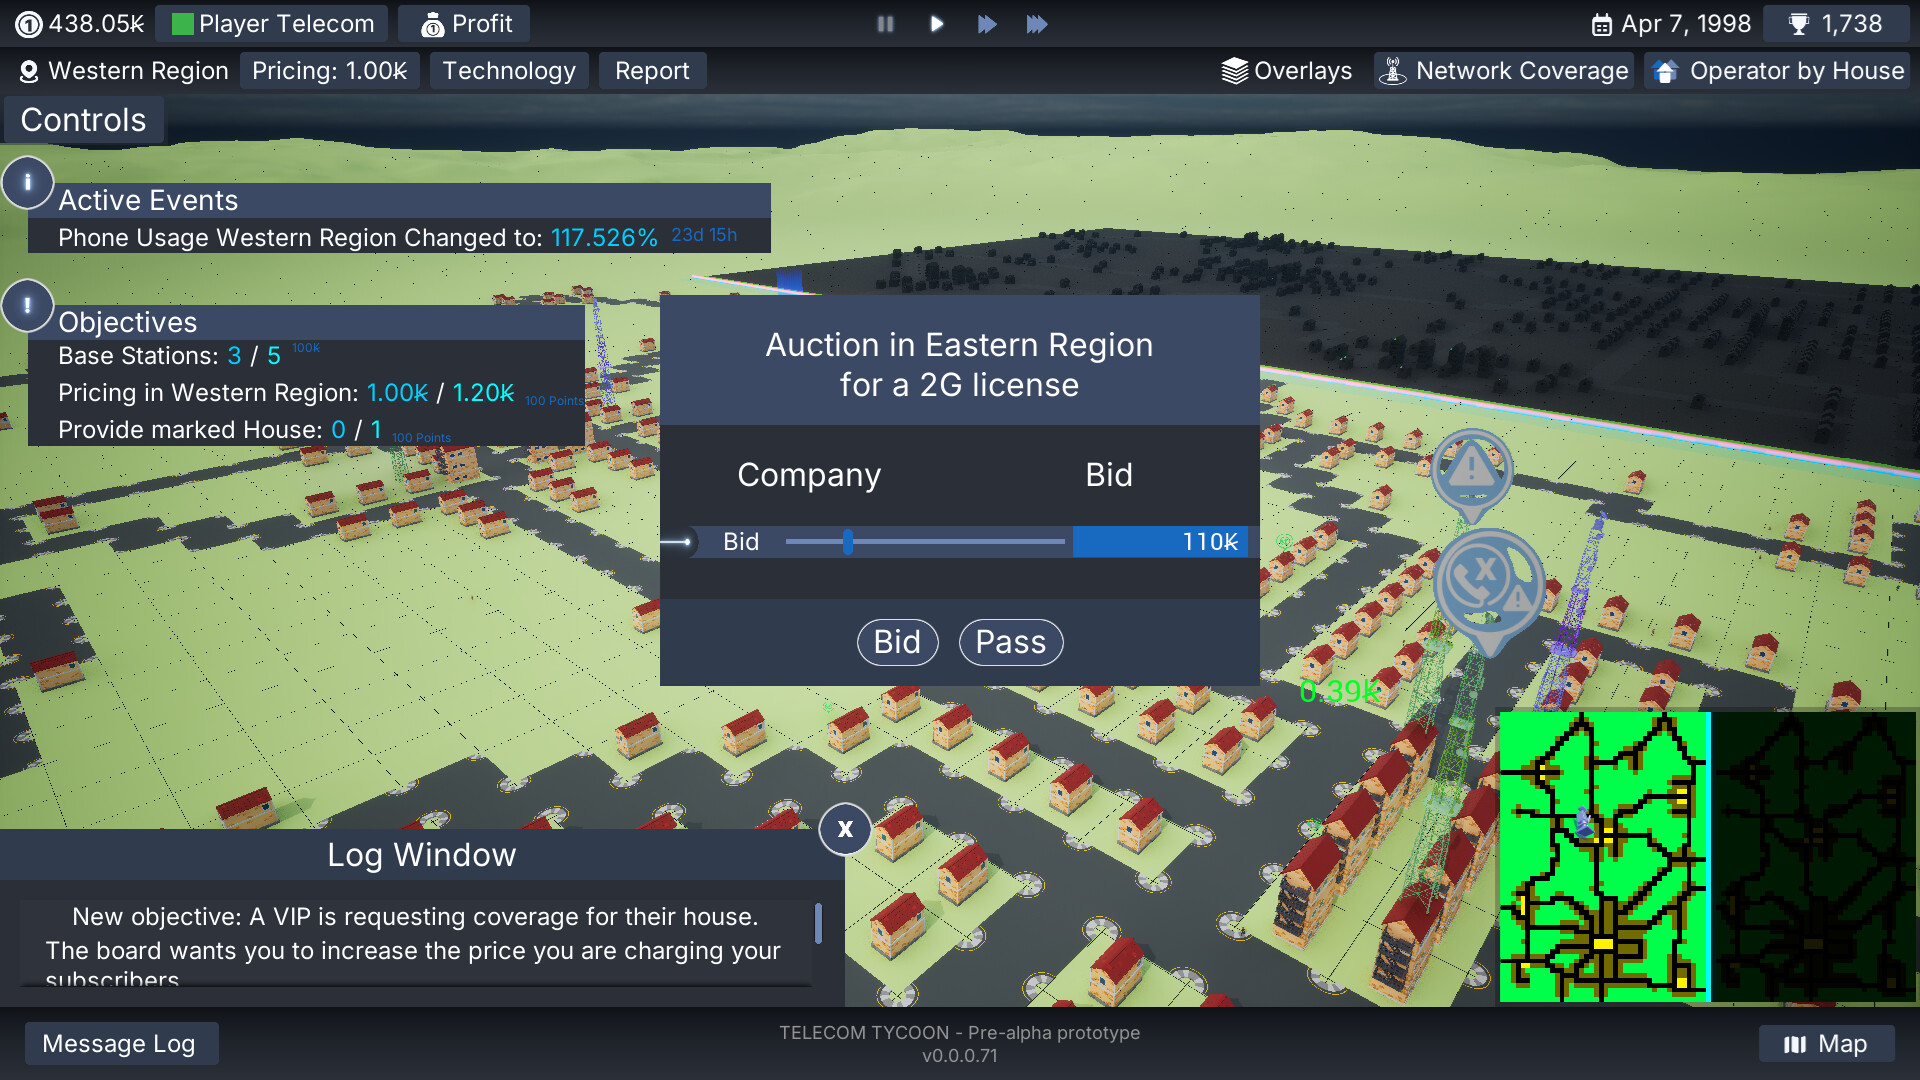Set game speed to normal play
Screen dimensions: 1920x1080
[x=936, y=24]
